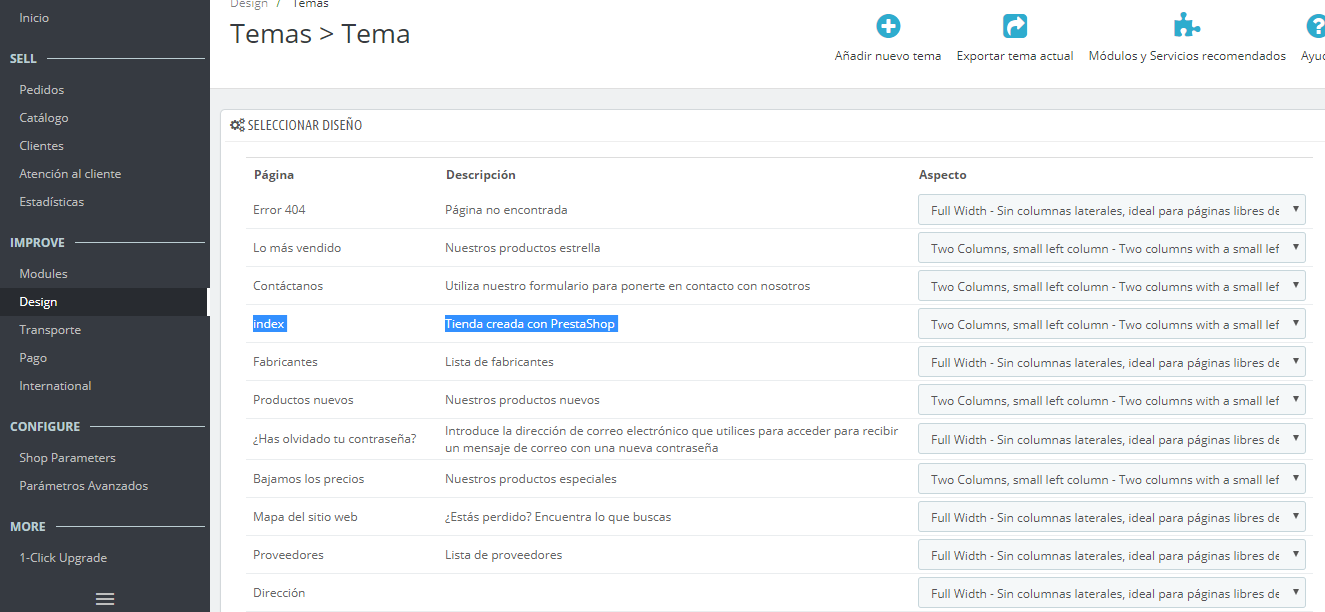Click the Exportar tema actual arrow icon
Image resolution: width=1325 pixels, height=612 pixels.
pyautogui.click(x=1014, y=26)
